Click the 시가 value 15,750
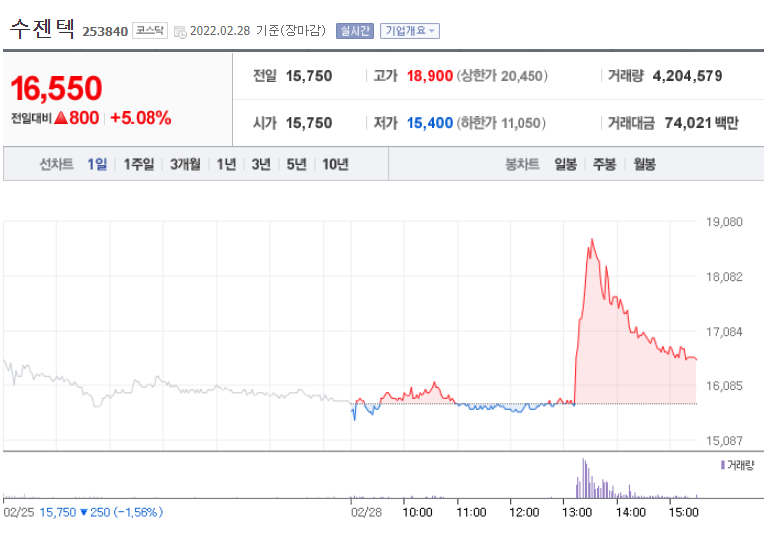764x534 pixels. [x=309, y=123]
